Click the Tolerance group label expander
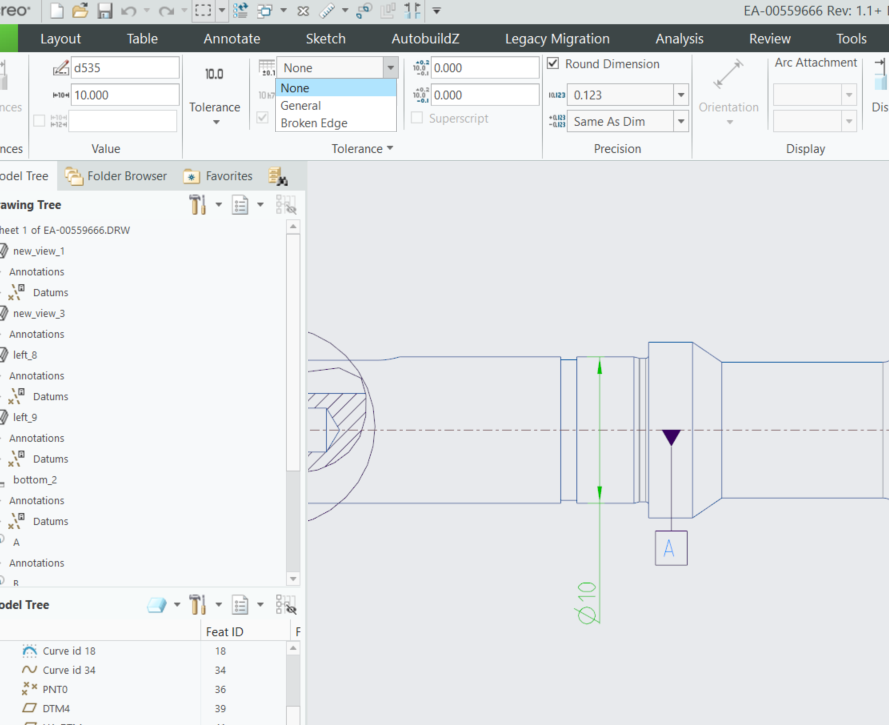The width and height of the screenshot is (889, 725). click(x=362, y=149)
